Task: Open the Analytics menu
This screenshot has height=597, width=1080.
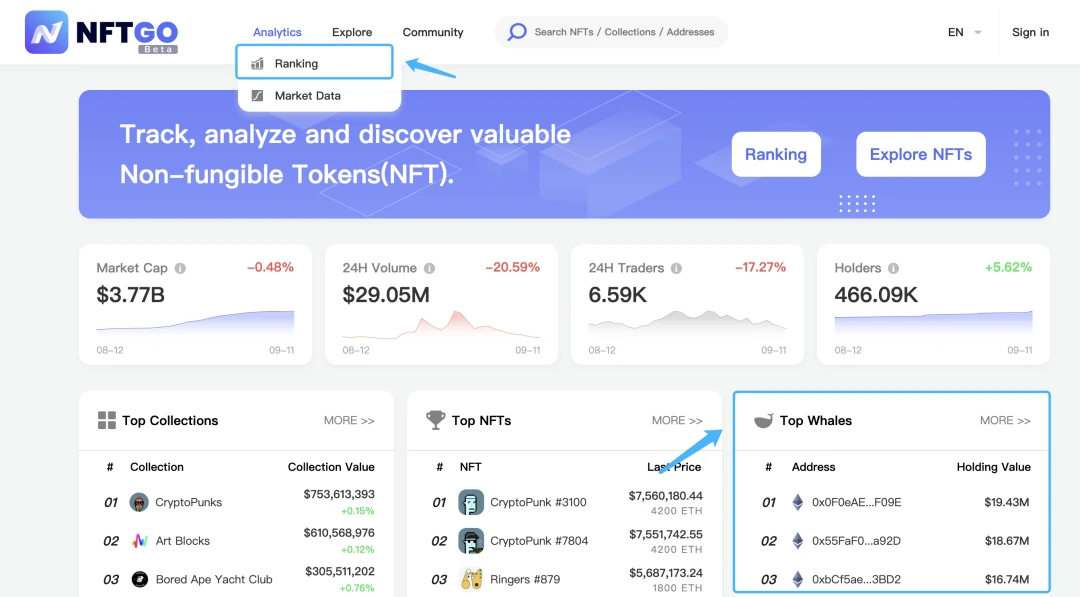Action: pyautogui.click(x=277, y=32)
